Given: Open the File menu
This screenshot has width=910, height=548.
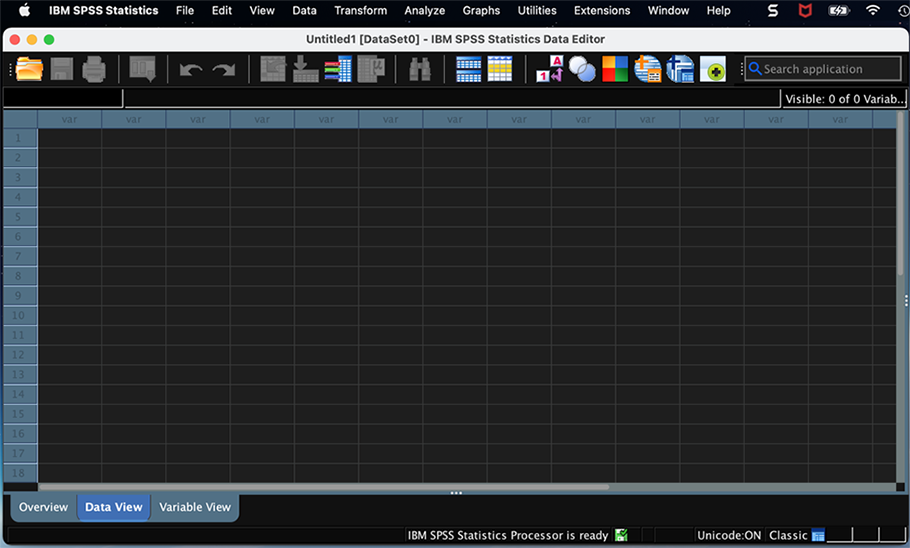Looking at the screenshot, I should coord(185,10).
